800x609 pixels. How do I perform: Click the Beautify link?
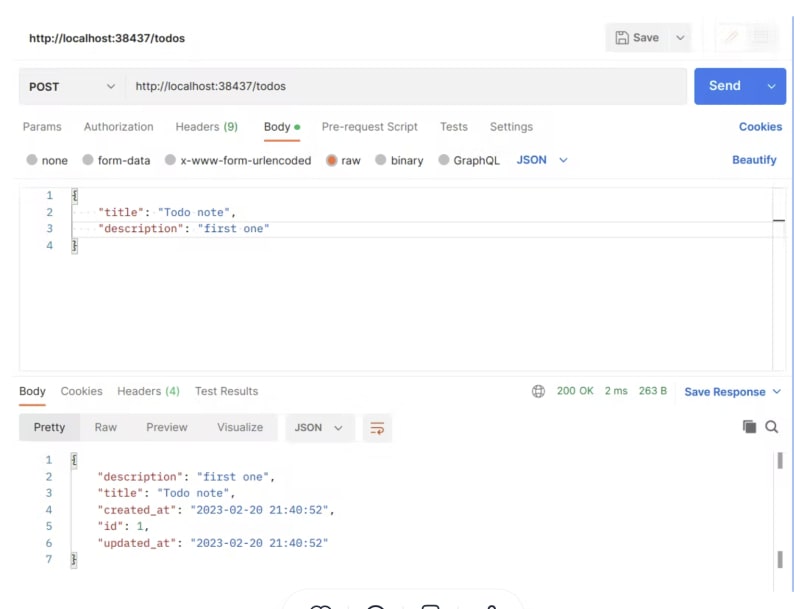tap(754, 160)
